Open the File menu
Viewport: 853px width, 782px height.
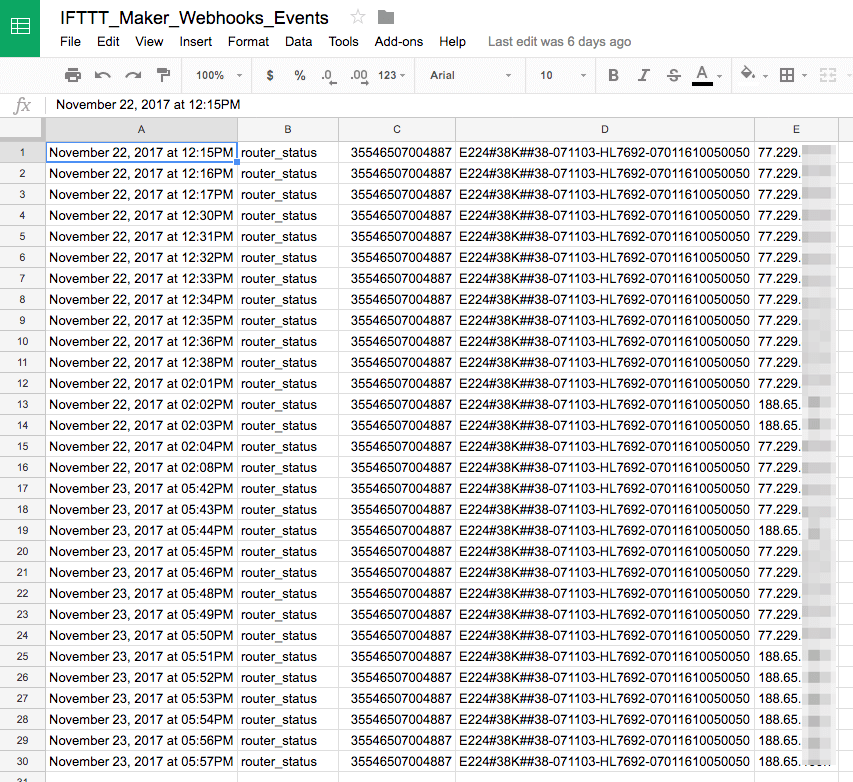70,42
